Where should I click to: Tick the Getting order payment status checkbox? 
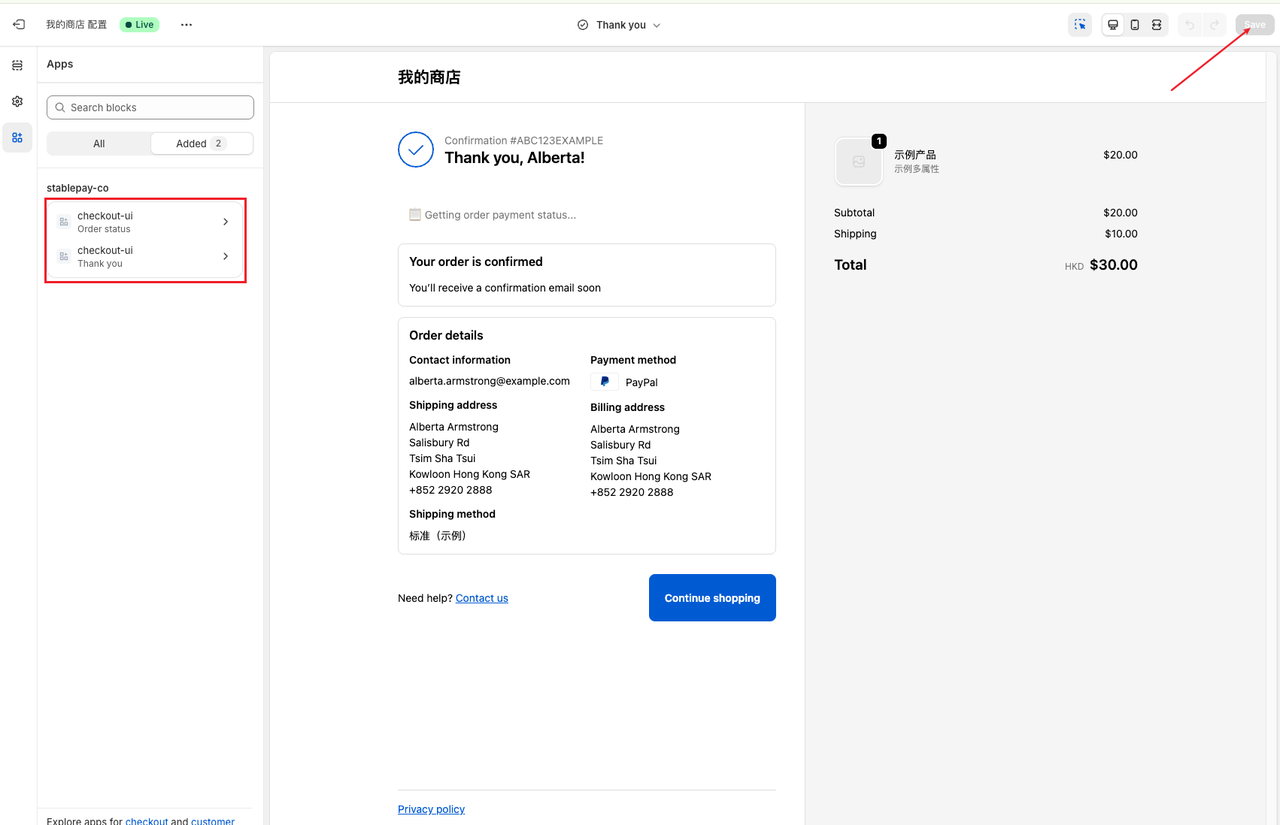point(414,213)
